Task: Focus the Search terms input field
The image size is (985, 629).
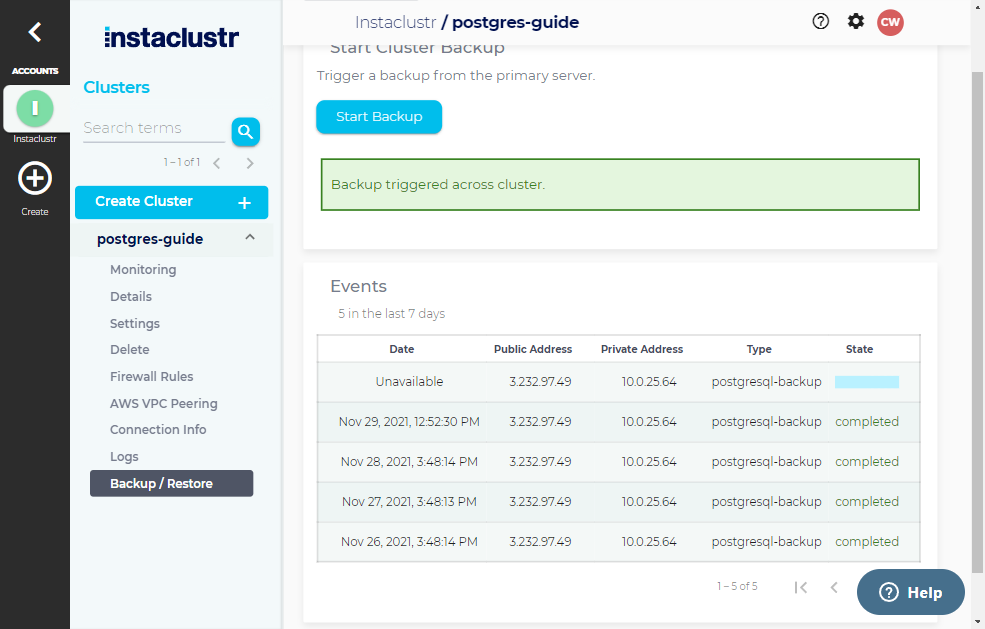Action: (x=154, y=129)
